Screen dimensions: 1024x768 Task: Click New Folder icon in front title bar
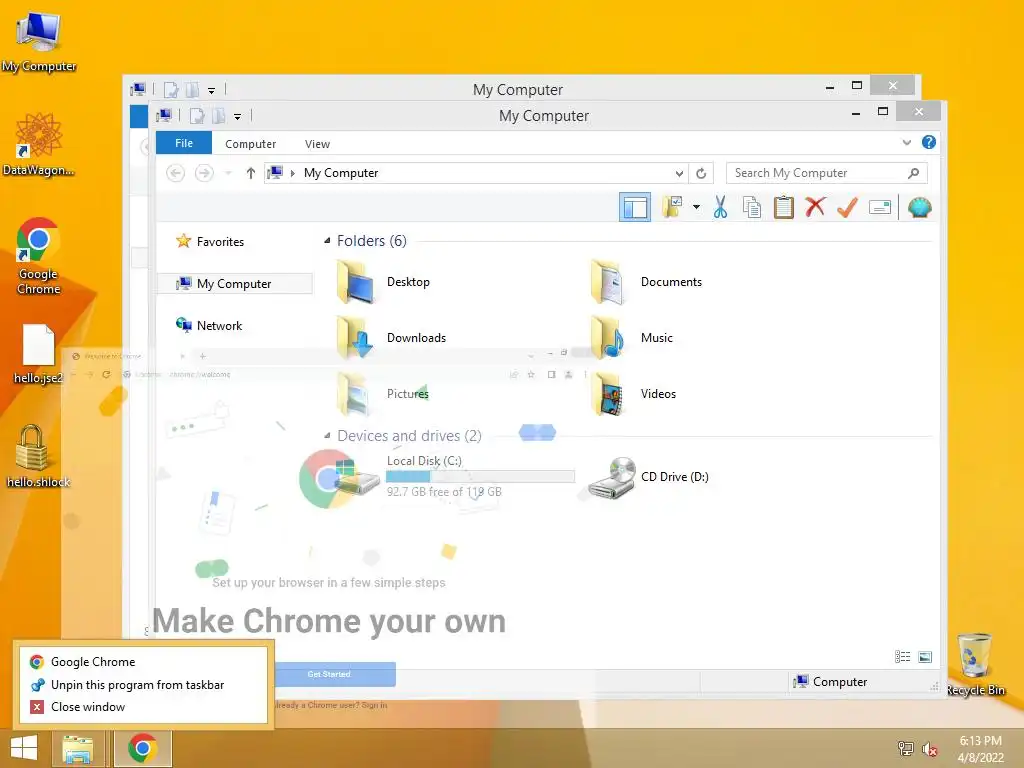[218, 116]
